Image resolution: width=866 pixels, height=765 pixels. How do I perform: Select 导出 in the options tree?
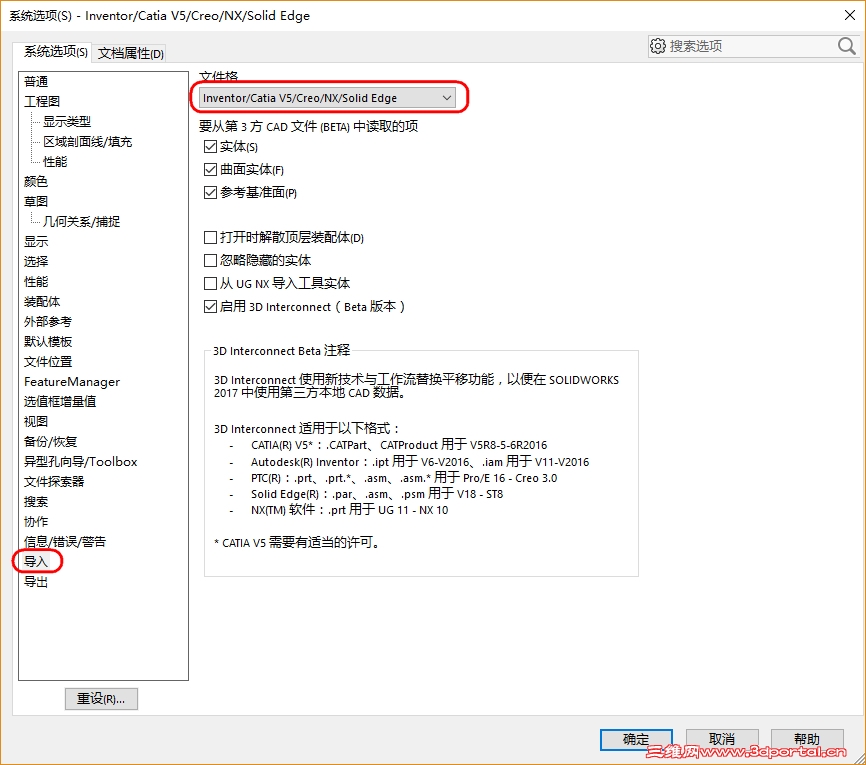(36, 582)
